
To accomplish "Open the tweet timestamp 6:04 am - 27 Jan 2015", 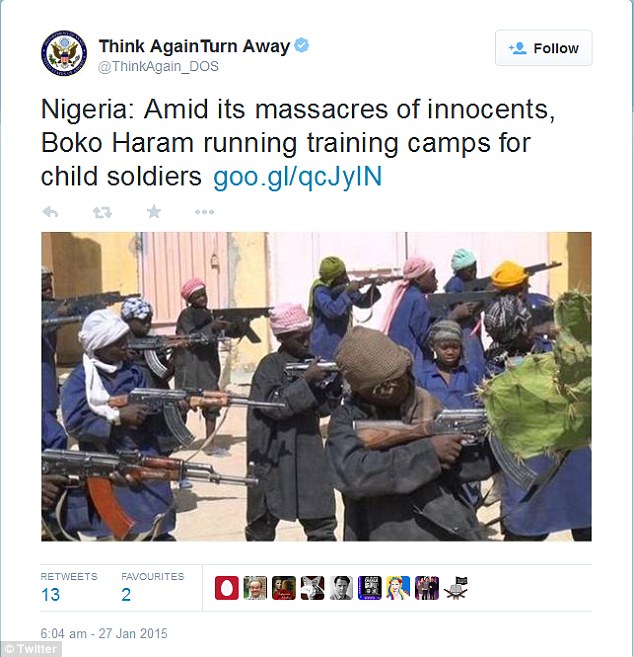I will tap(104, 633).
